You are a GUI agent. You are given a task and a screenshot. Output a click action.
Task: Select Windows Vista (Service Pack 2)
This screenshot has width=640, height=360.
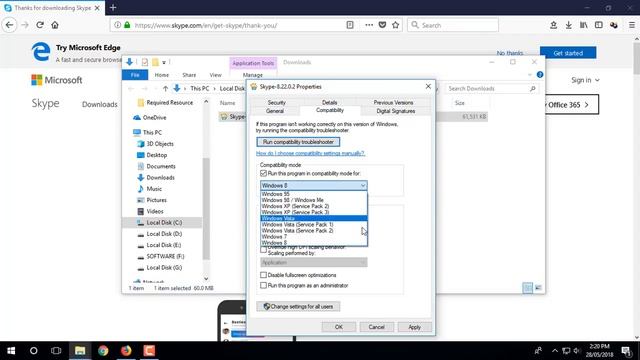[x=313, y=231]
